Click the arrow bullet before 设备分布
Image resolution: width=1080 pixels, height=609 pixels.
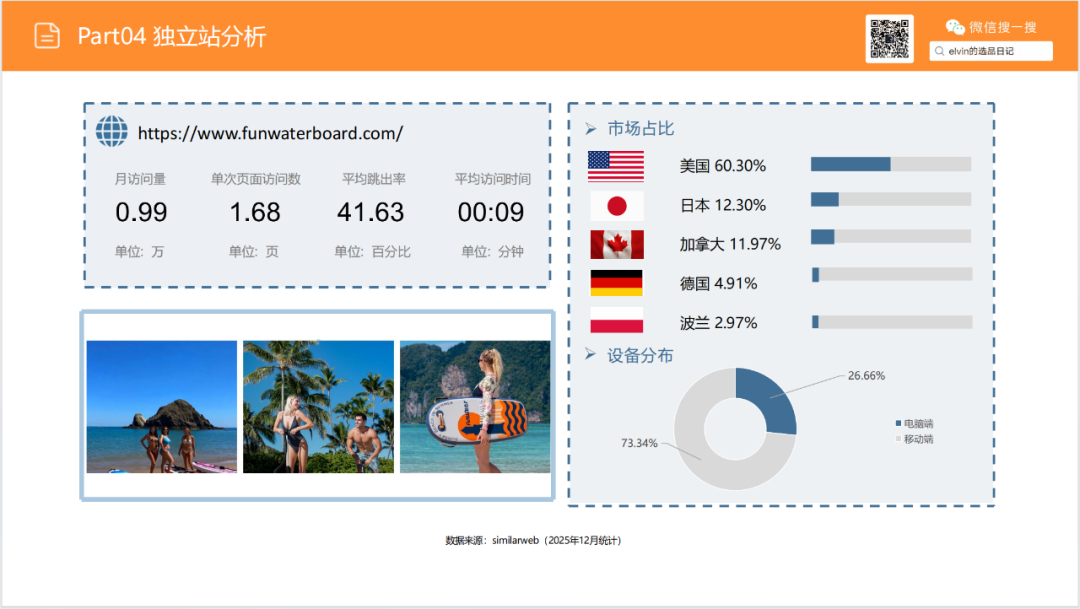[590, 355]
